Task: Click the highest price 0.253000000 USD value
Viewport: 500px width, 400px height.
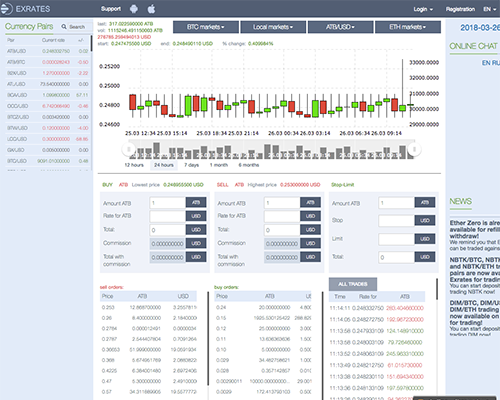Action: [300, 185]
